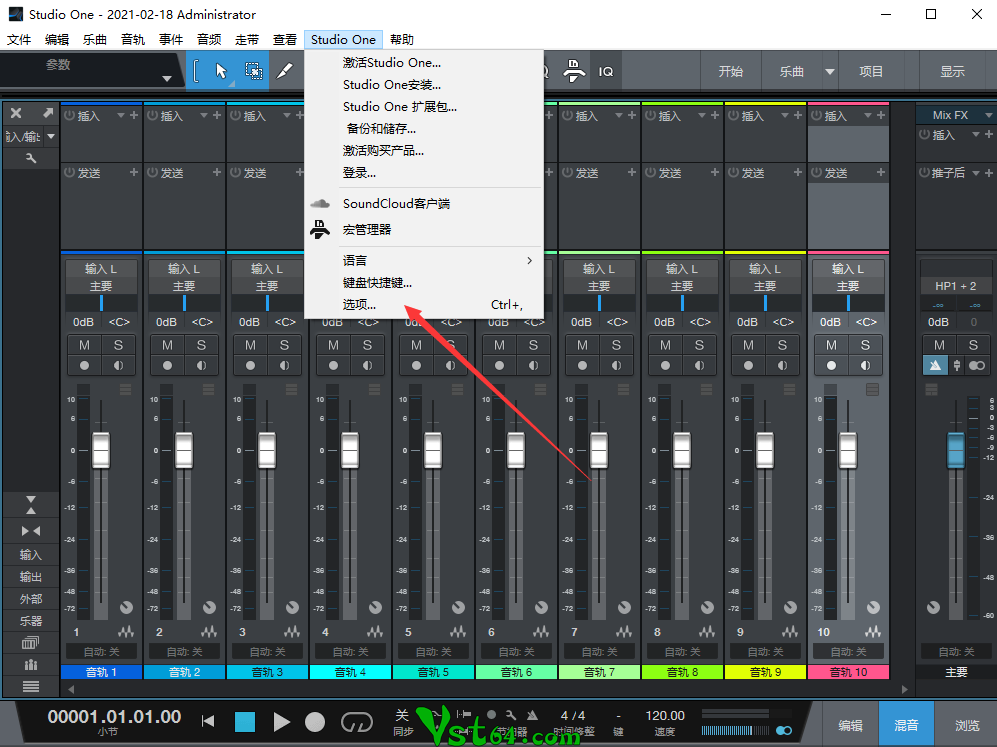Select the Paint pencil tool
Viewport: 997px width, 747px height.
pos(285,71)
